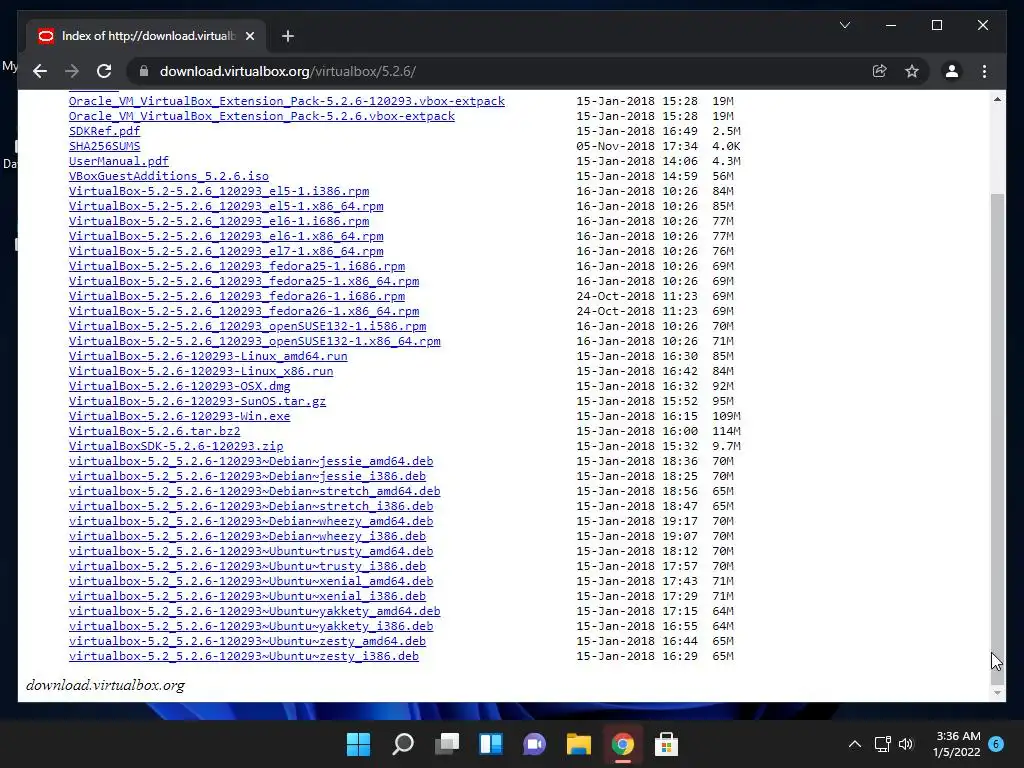1024x768 pixels.
Task: Open the notification count badge
Action: (x=996, y=744)
